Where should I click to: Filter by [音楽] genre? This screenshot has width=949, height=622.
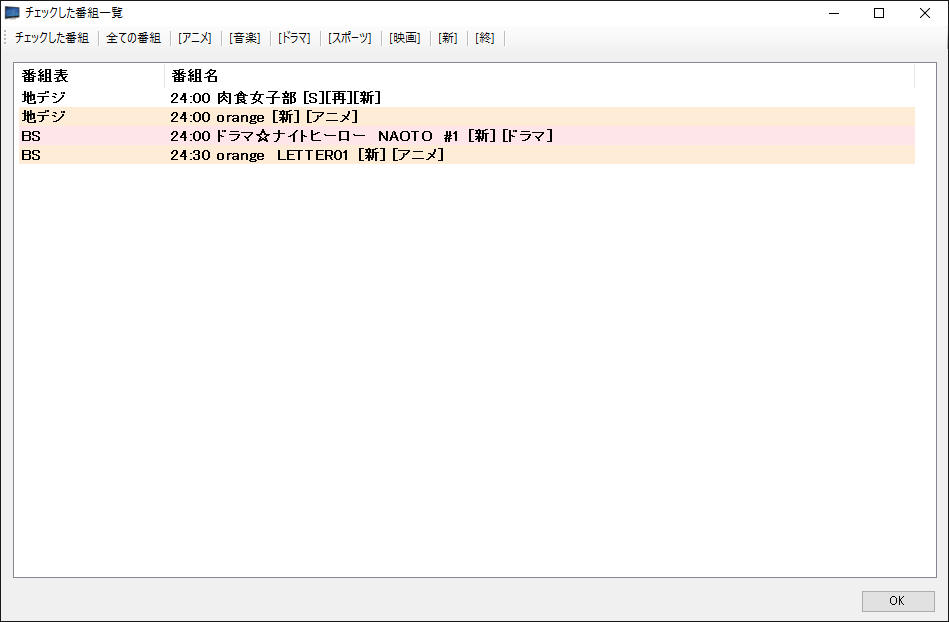tap(245, 38)
